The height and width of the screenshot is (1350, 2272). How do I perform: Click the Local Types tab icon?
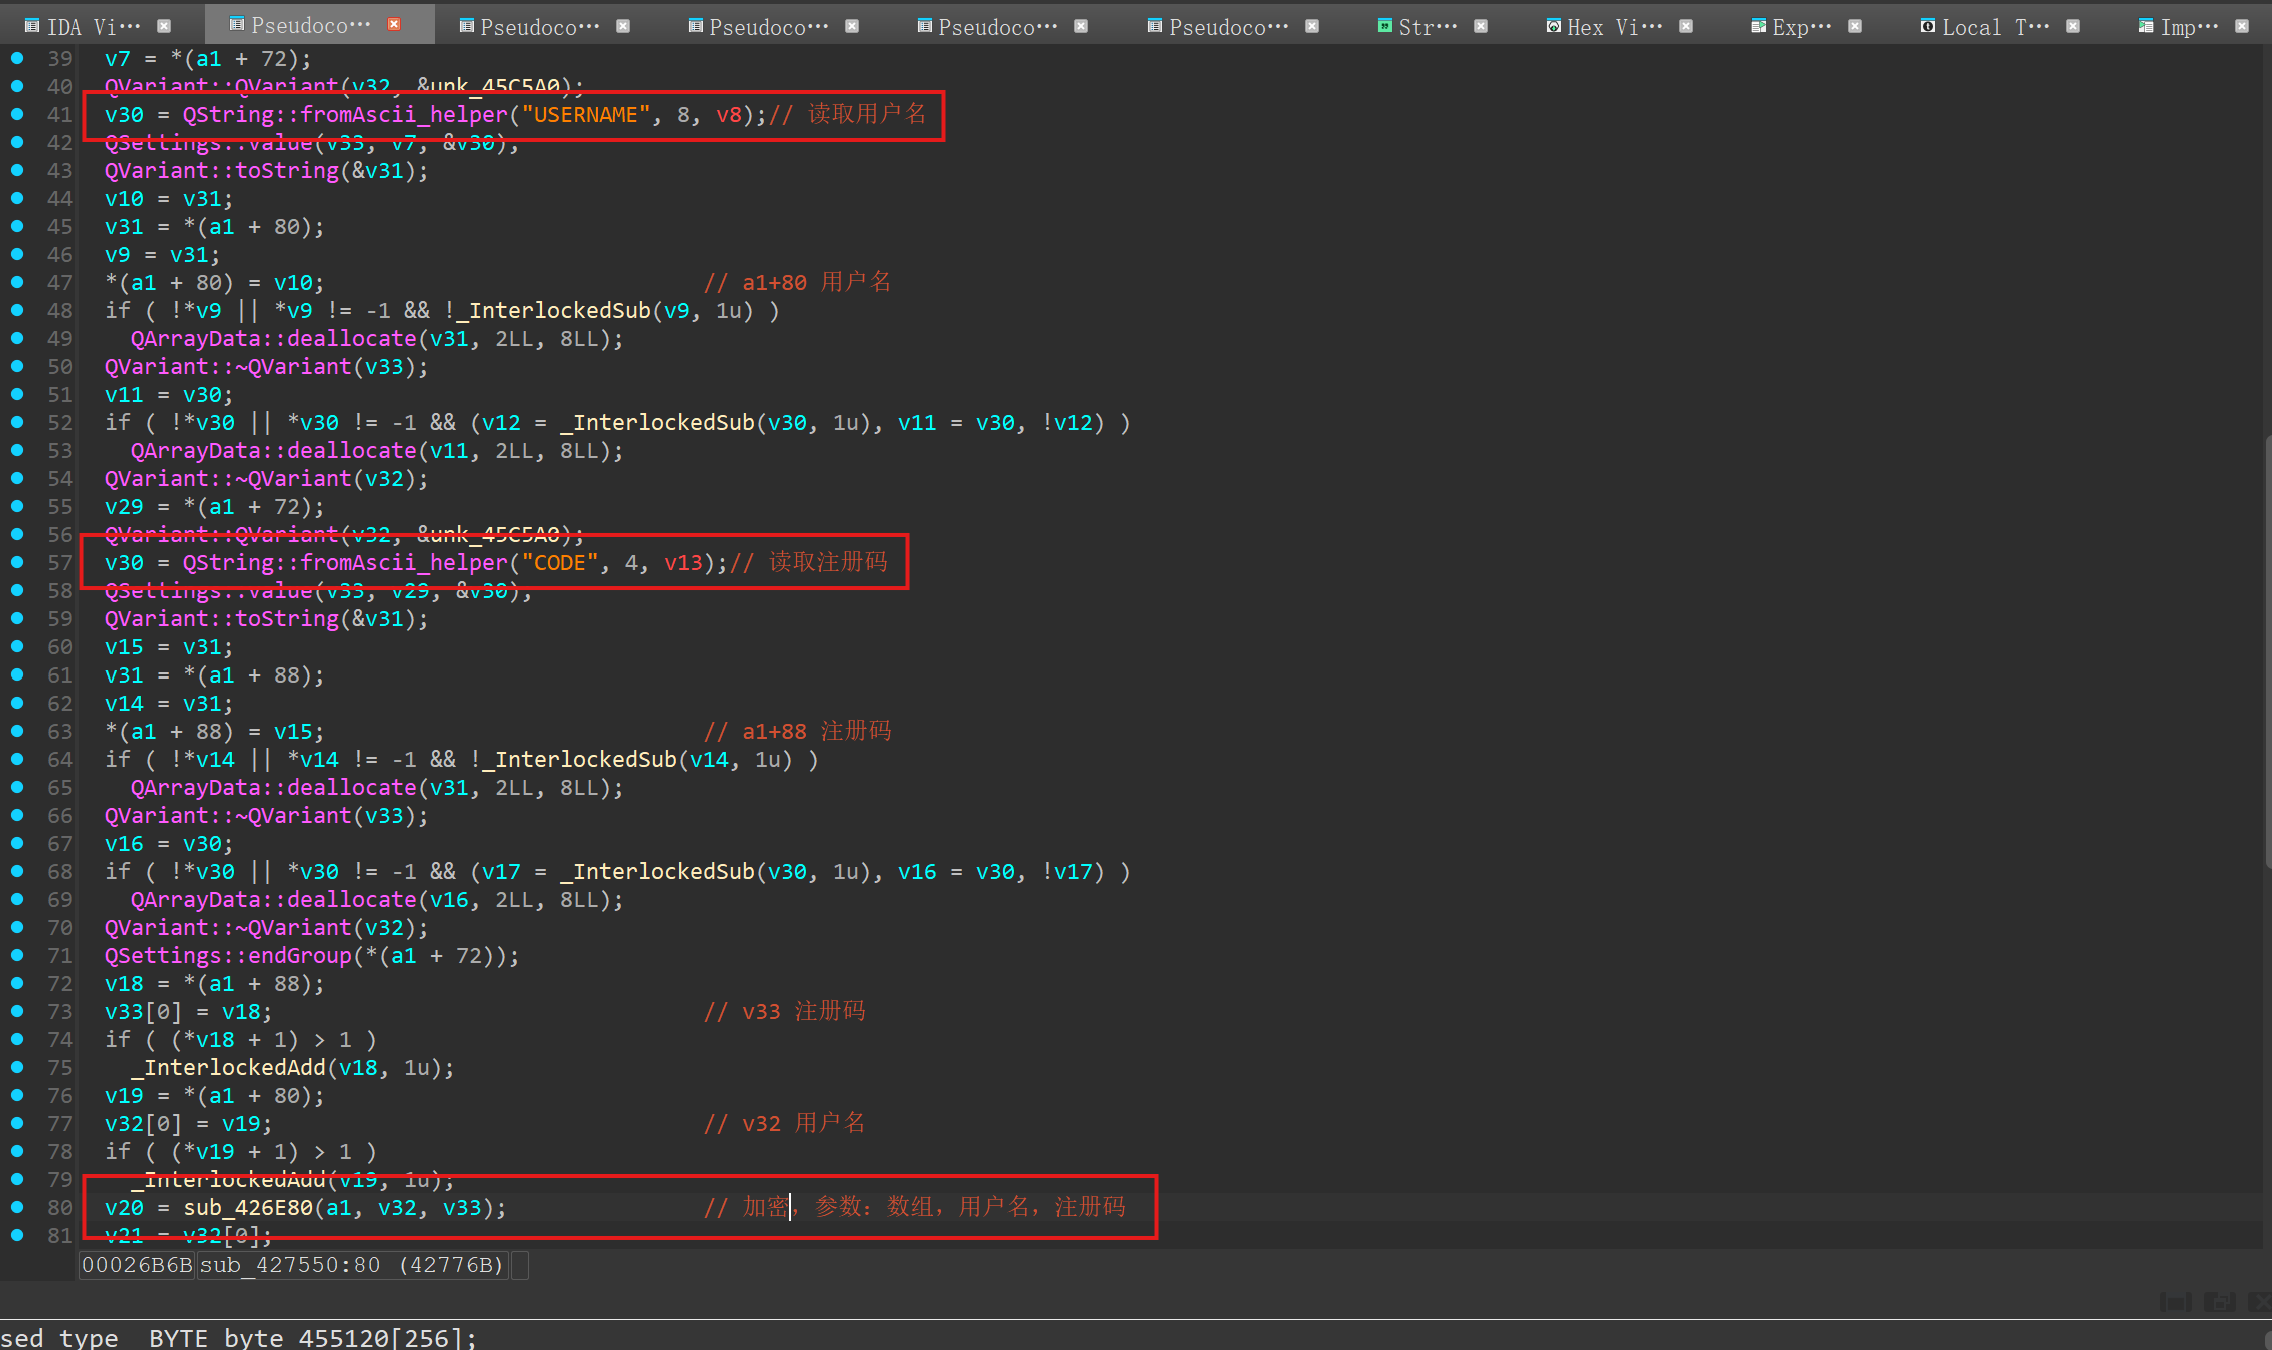point(1927,26)
